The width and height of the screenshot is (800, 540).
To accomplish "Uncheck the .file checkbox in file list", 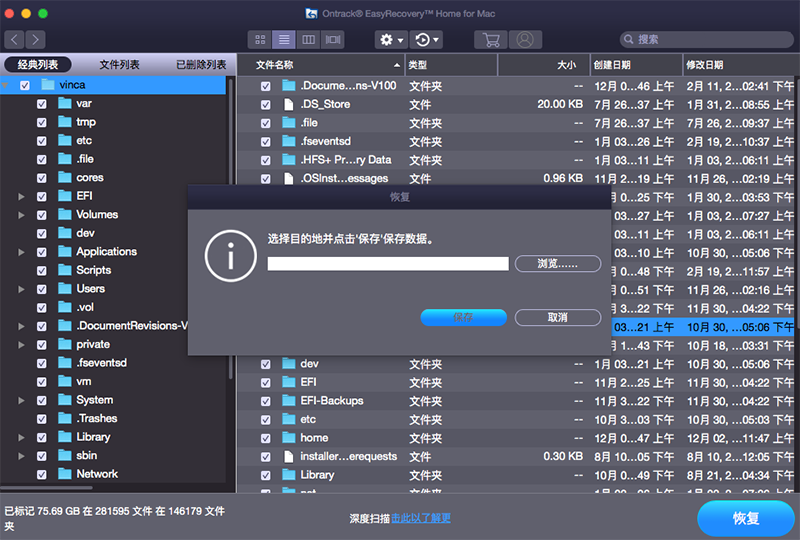I will (x=266, y=123).
